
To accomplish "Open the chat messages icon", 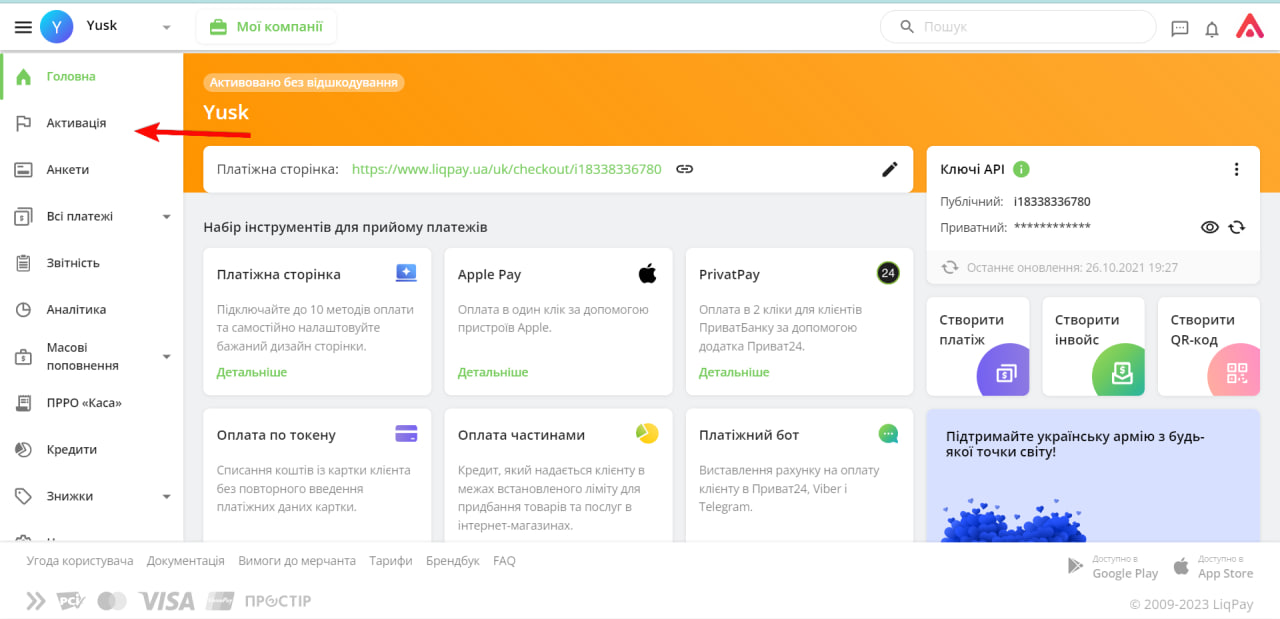I will pyautogui.click(x=1180, y=28).
